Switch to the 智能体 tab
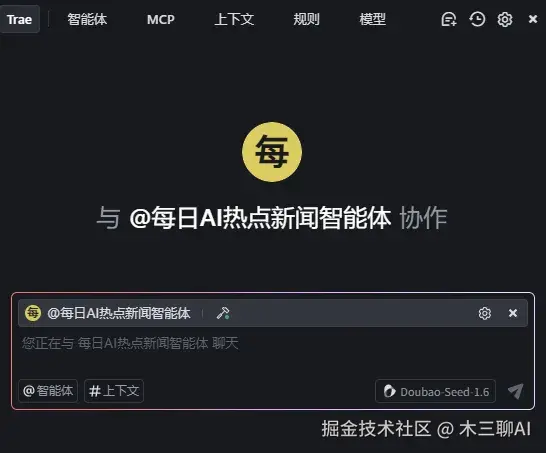 click(x=87, y=19)
